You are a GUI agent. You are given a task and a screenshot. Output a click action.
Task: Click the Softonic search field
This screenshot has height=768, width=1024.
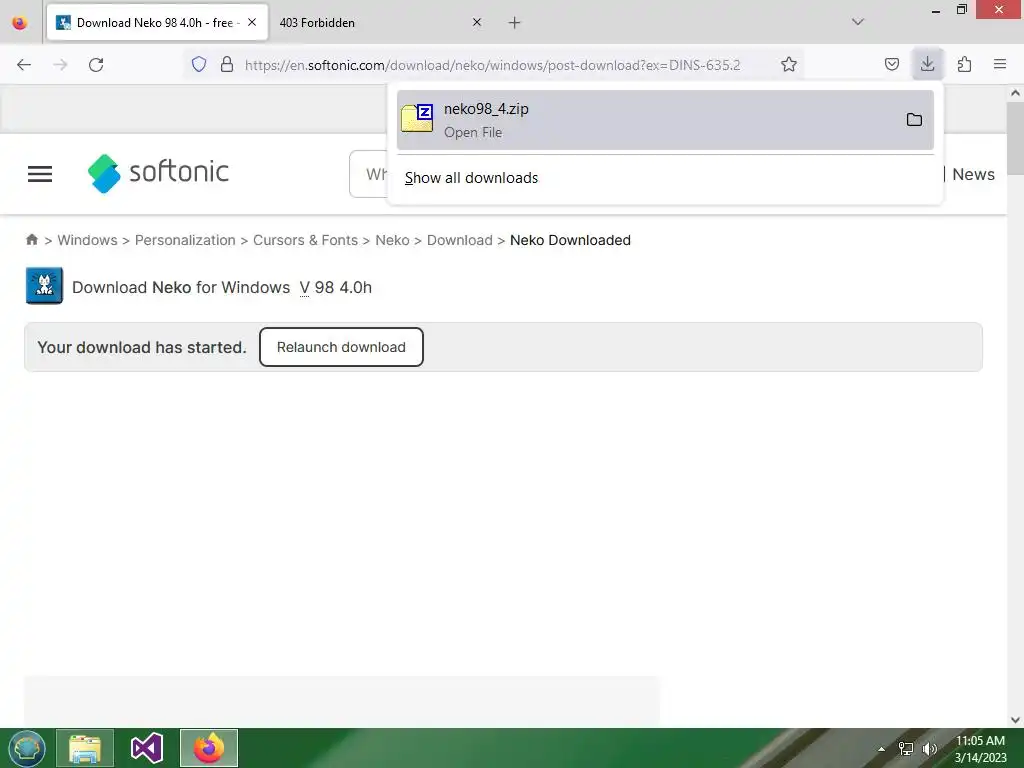pyautogui.click(x=369, y=174)
